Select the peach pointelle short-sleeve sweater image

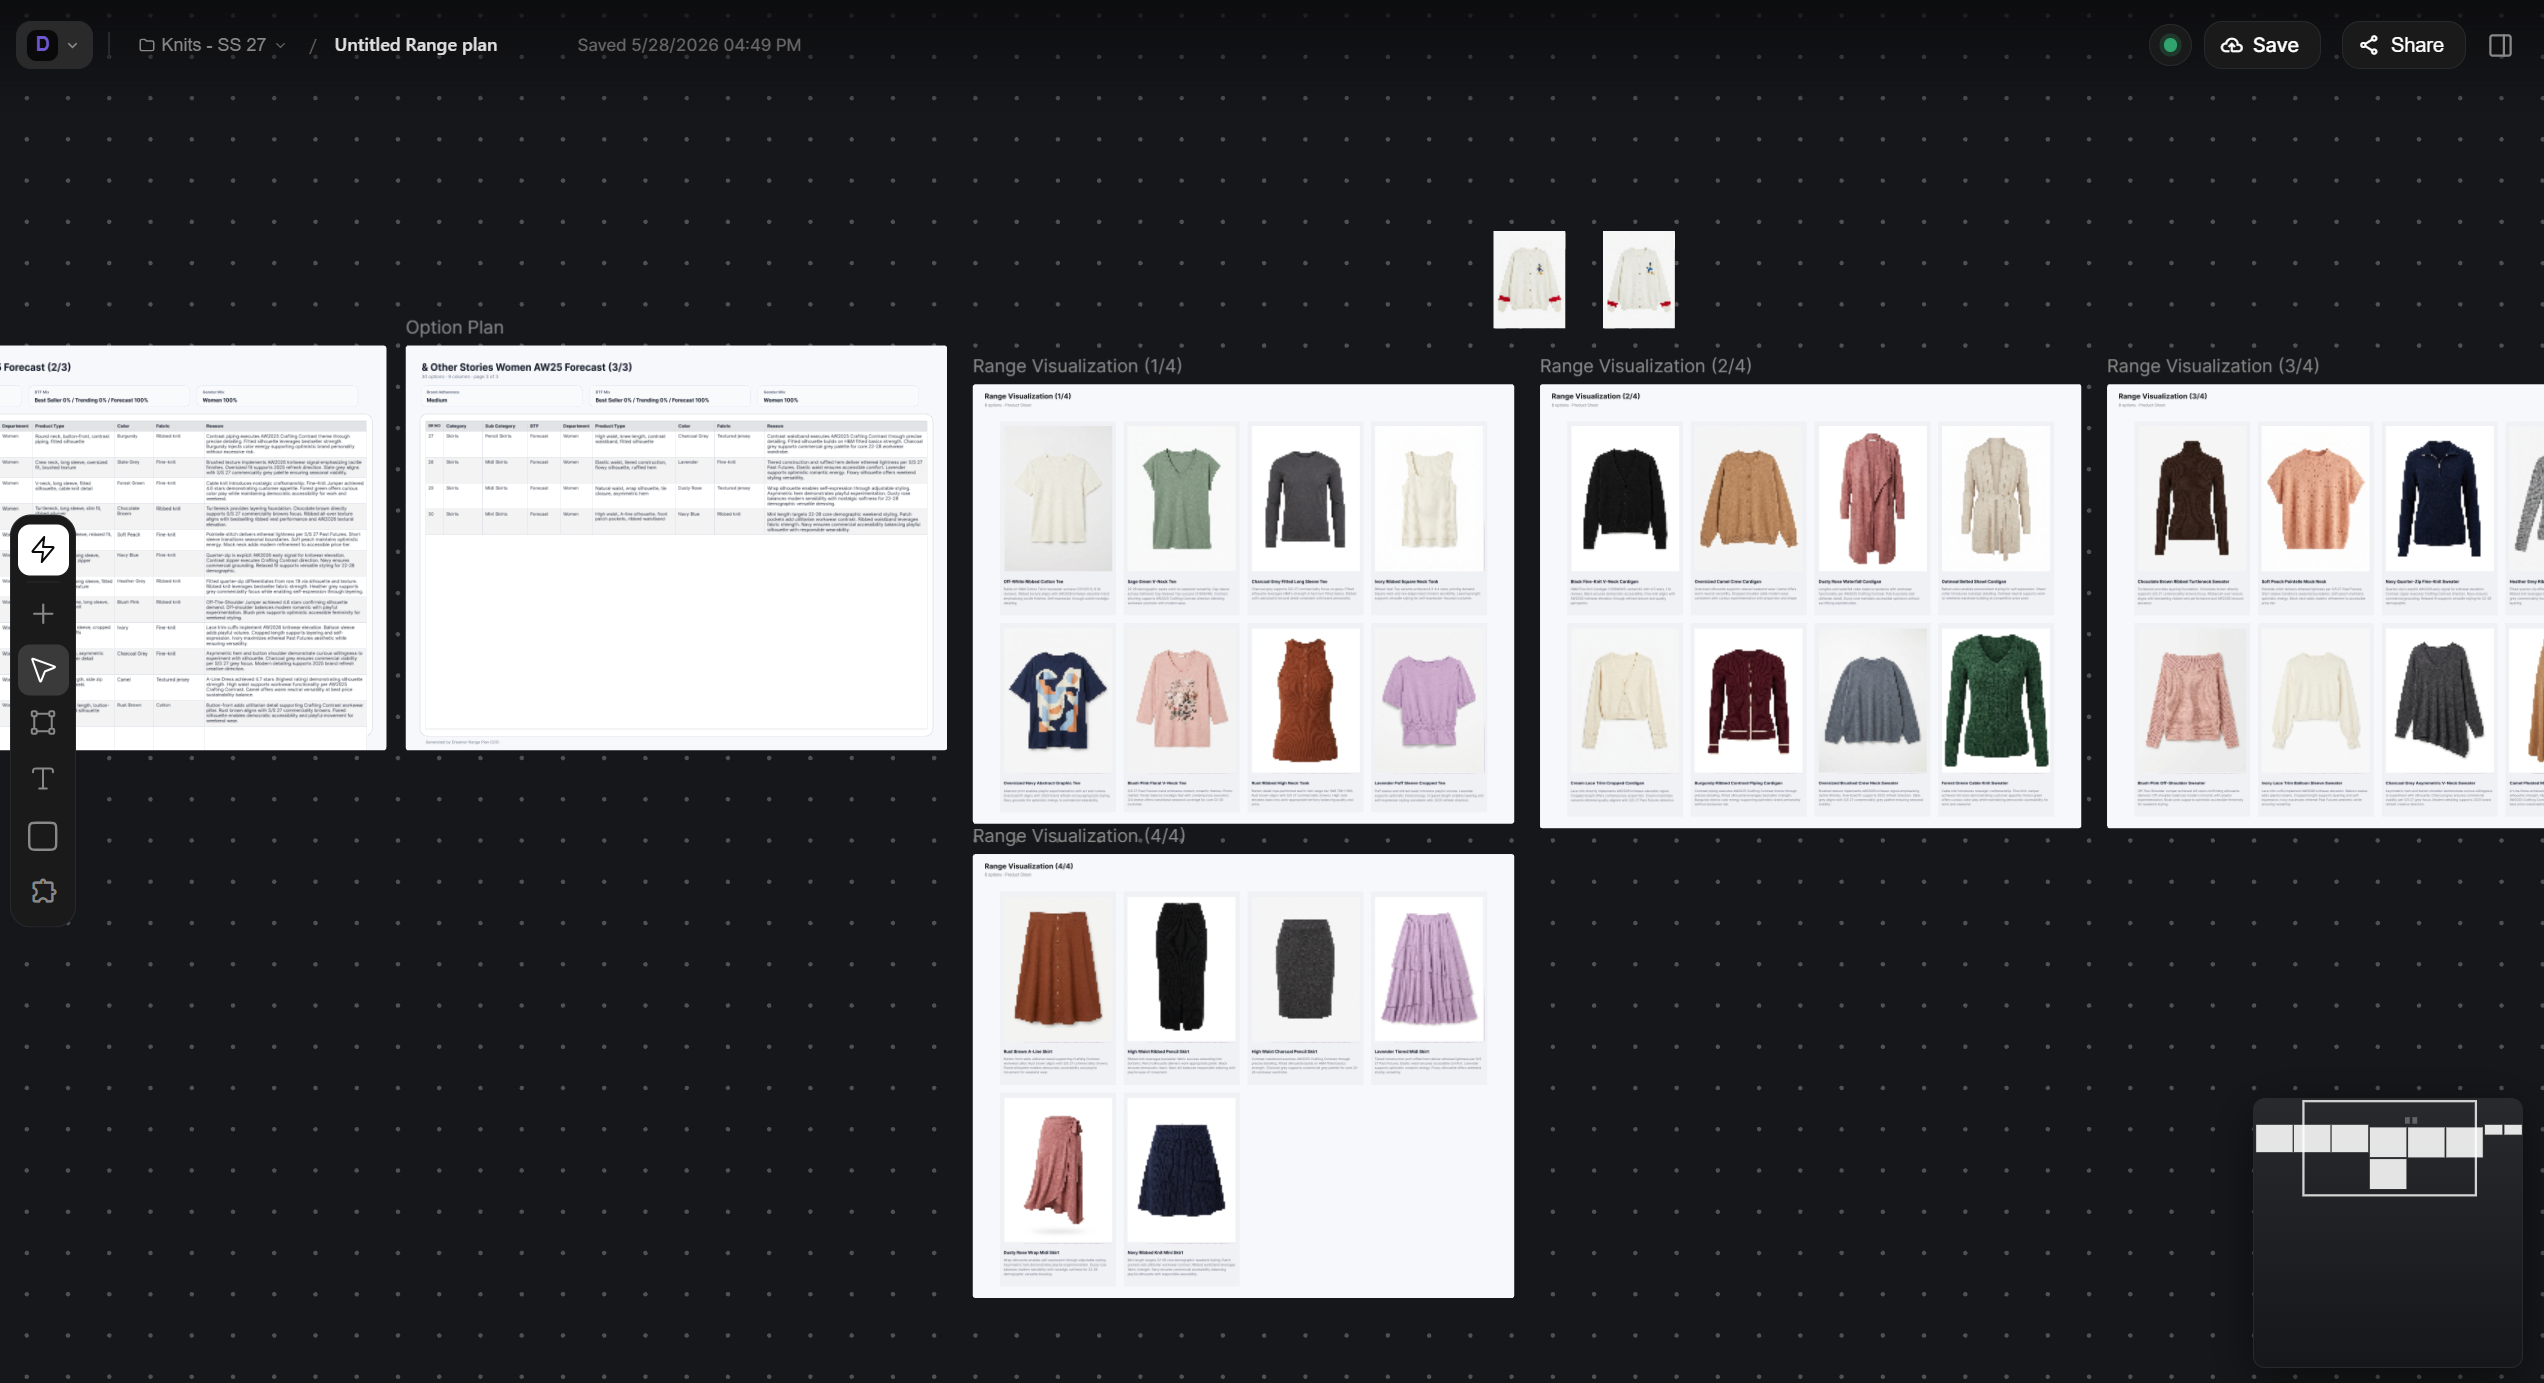2315,498
